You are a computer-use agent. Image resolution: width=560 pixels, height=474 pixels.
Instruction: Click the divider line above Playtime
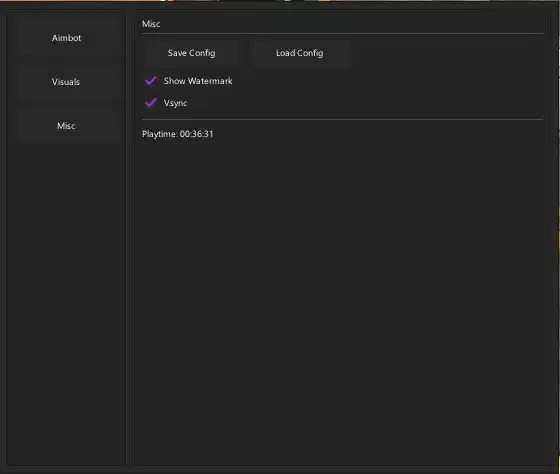click(342, 119)
